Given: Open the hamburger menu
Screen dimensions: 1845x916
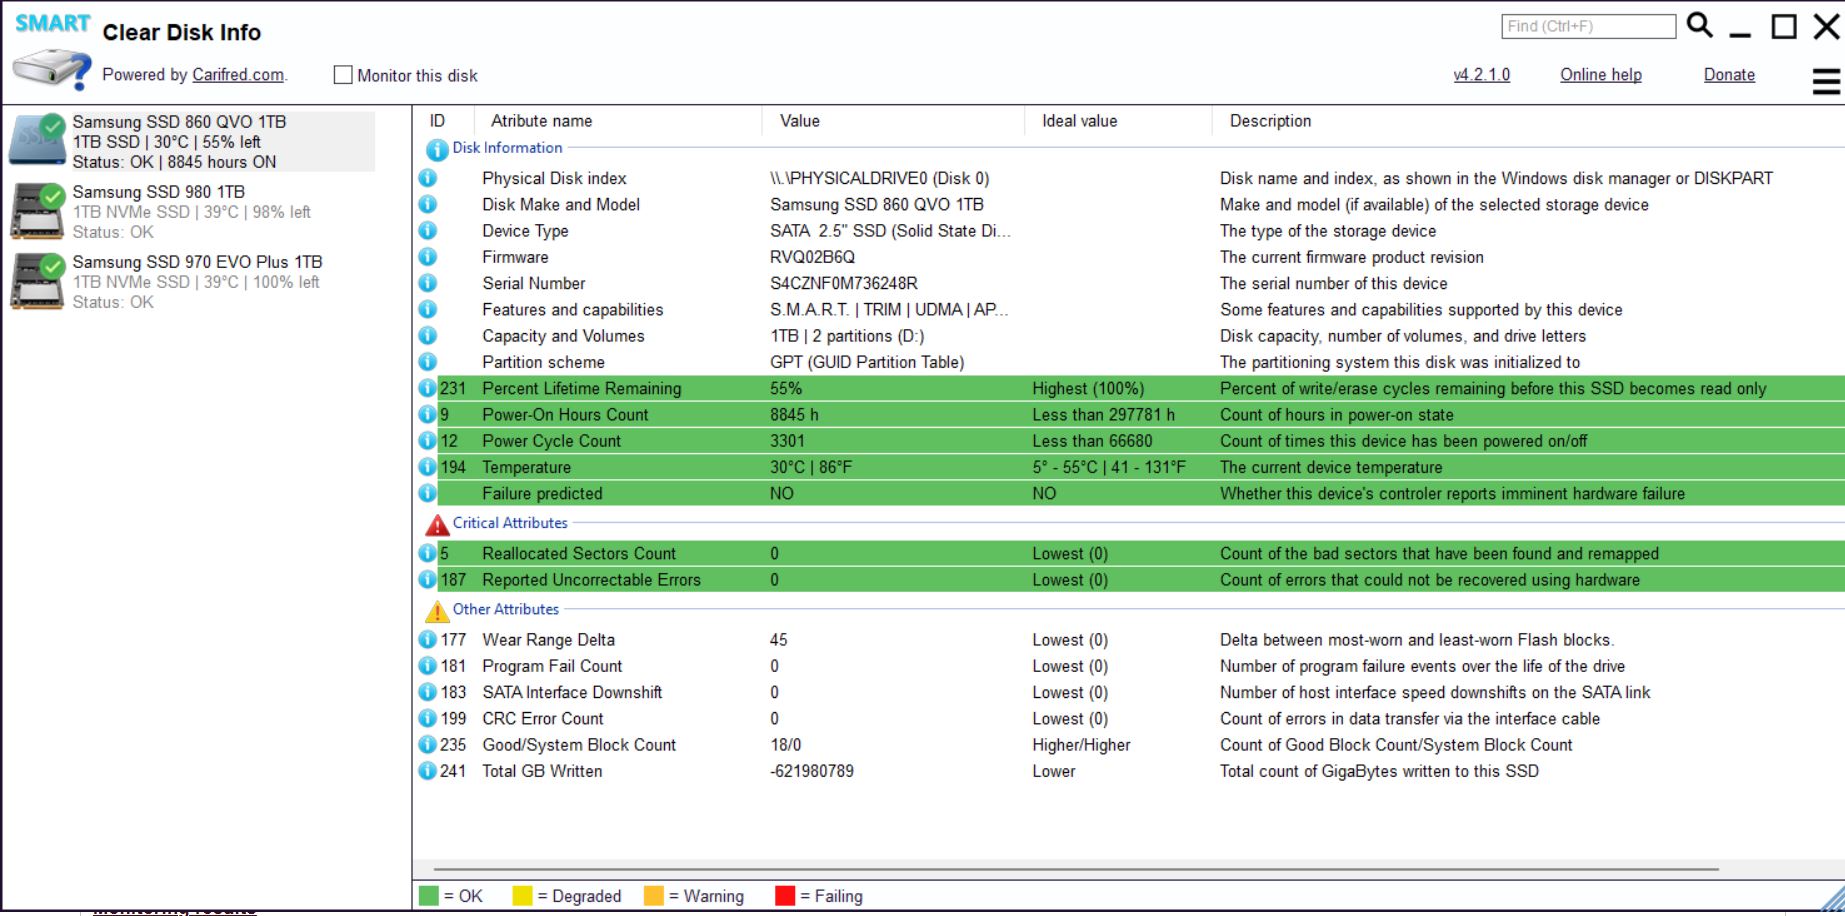Looking at the screenshot, I should [x=1826, y=81].
